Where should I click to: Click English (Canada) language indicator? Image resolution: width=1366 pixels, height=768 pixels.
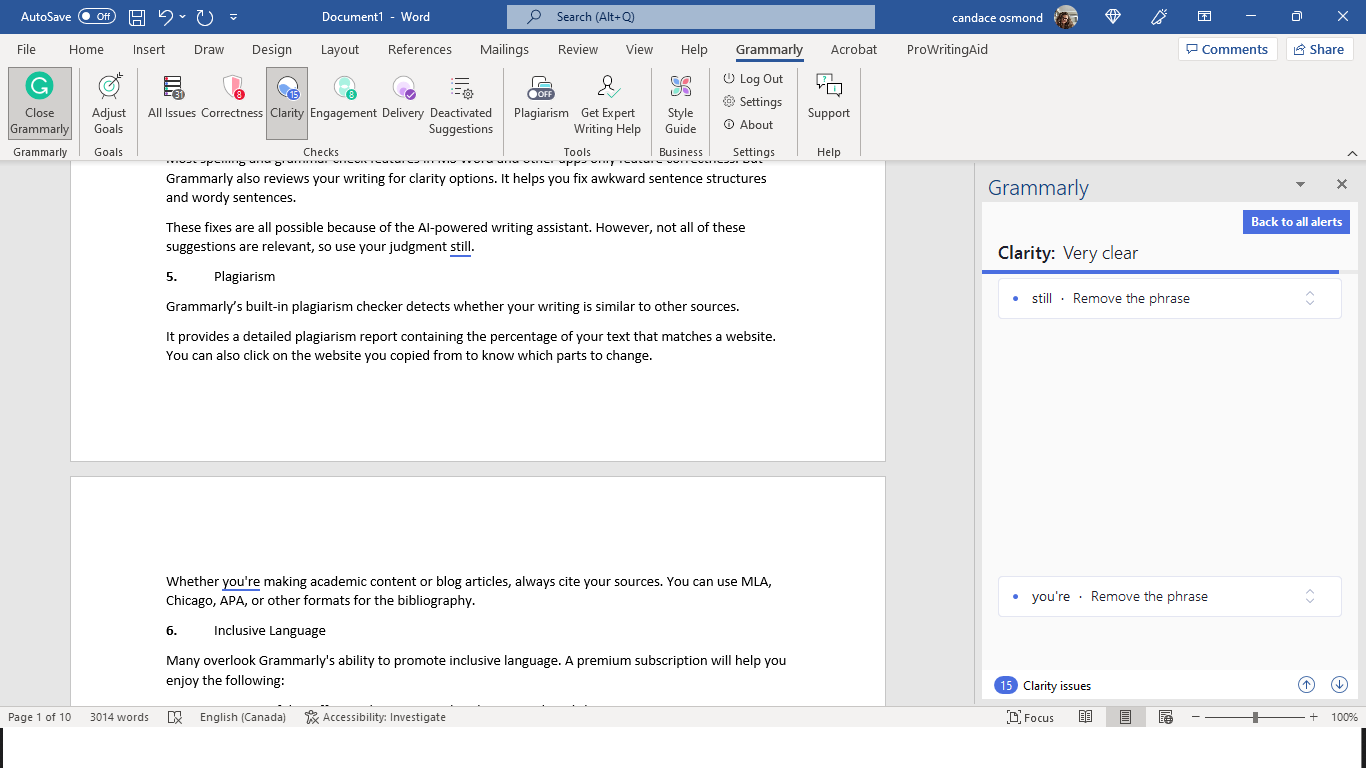point(243,717)
